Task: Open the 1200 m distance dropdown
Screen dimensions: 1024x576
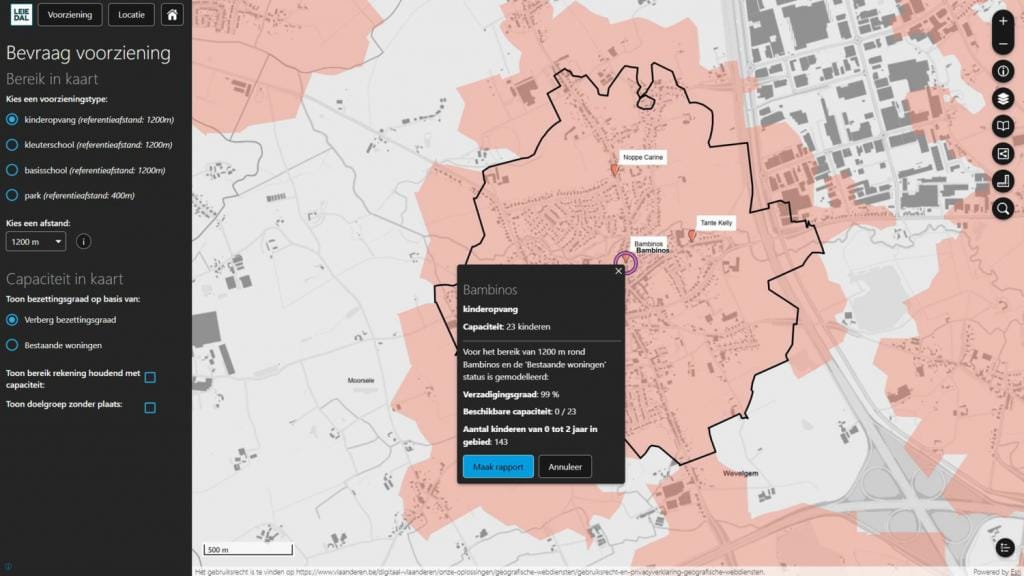Action: tap(36, 241)
